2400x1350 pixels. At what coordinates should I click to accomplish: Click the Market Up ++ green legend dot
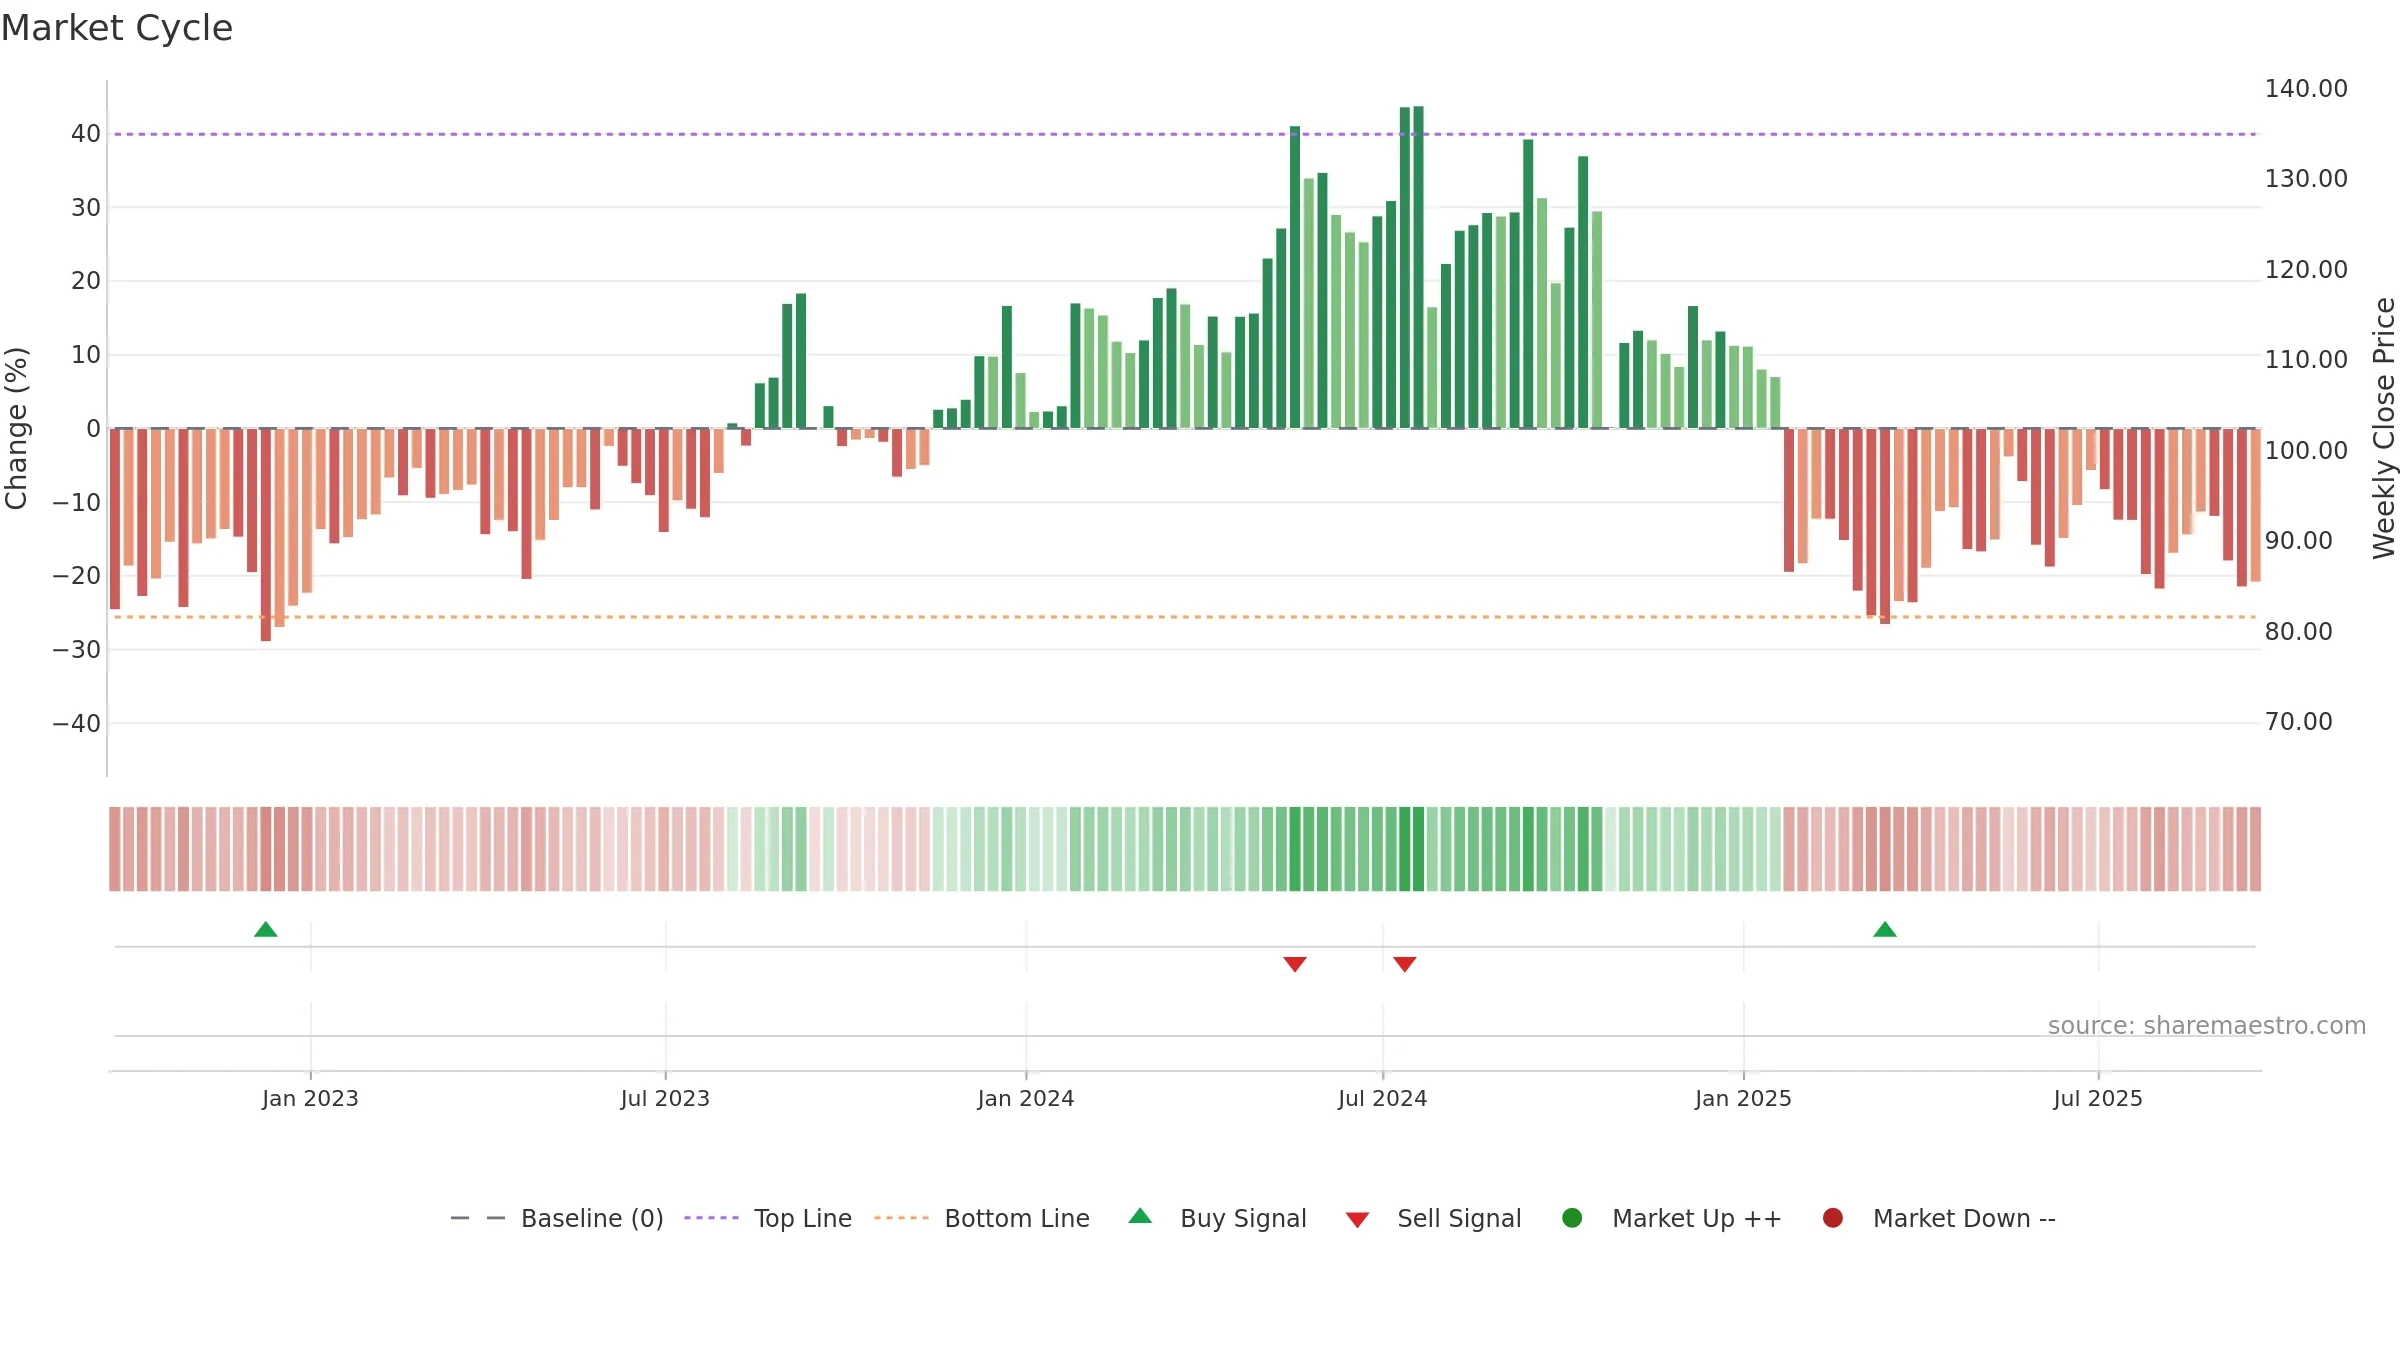(1572, 1218)
